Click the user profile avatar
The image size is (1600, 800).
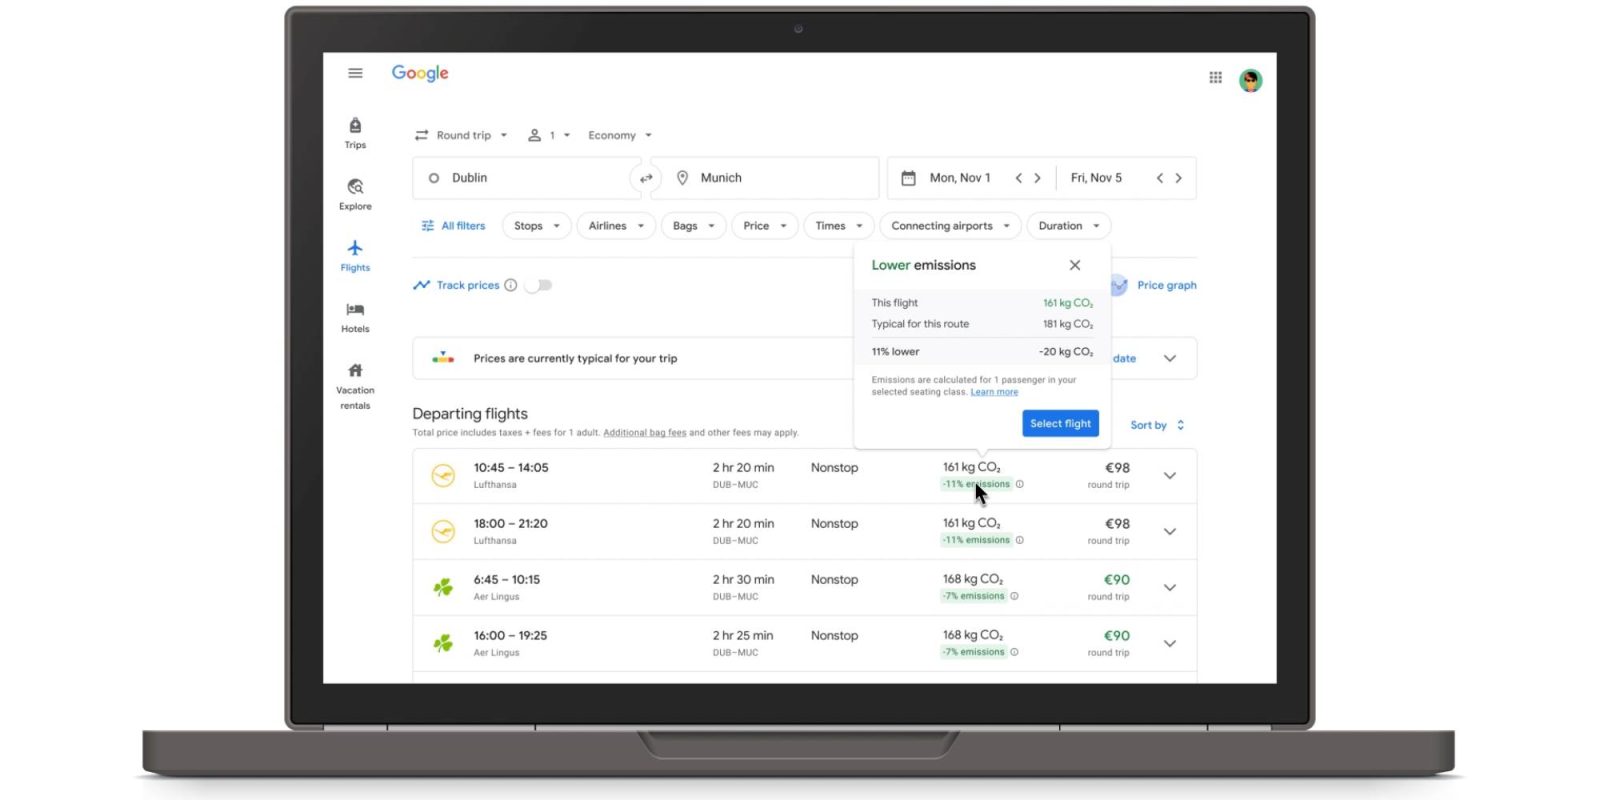pyautogui.click(x=1250, y=80)
